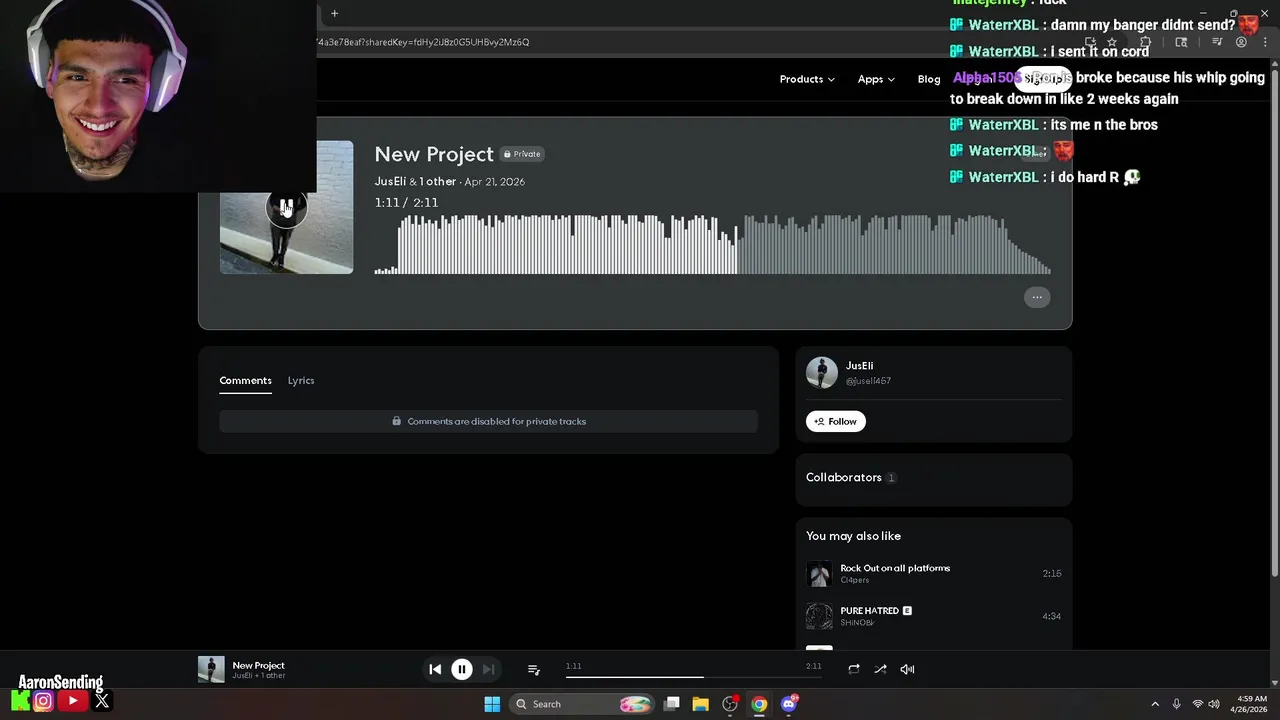Pause the track using the cover art button
Image resolution: width=1280 pixels, height=720 pixels.
pyautogui.click(x=286, y=207)
